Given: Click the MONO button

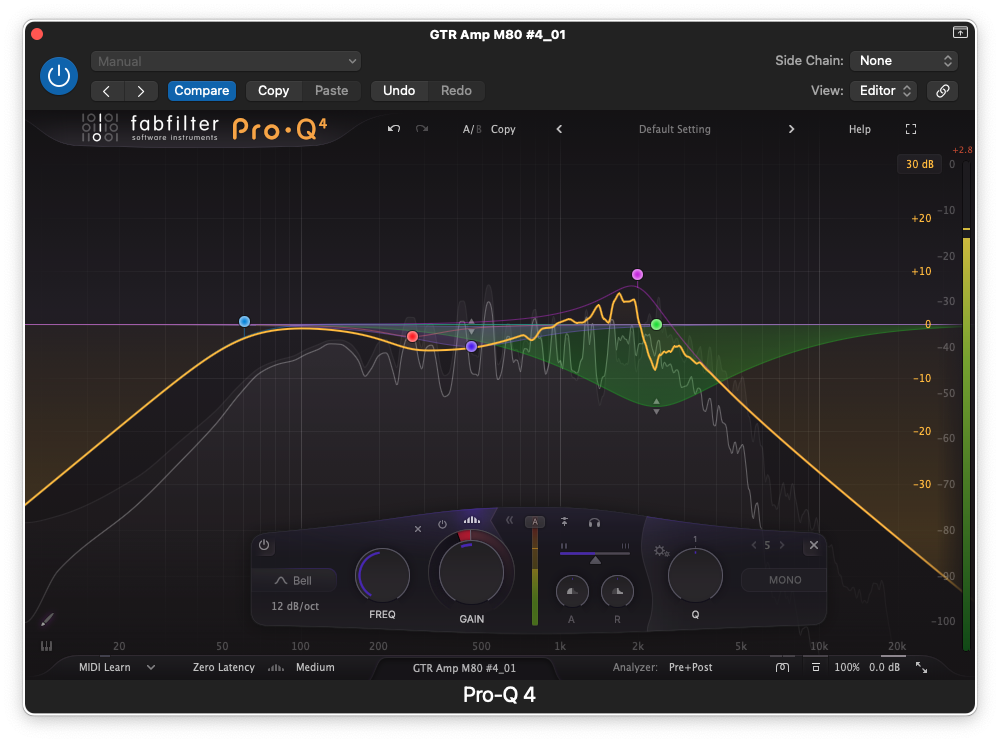Looking at the screenshot, I should 784,580.
